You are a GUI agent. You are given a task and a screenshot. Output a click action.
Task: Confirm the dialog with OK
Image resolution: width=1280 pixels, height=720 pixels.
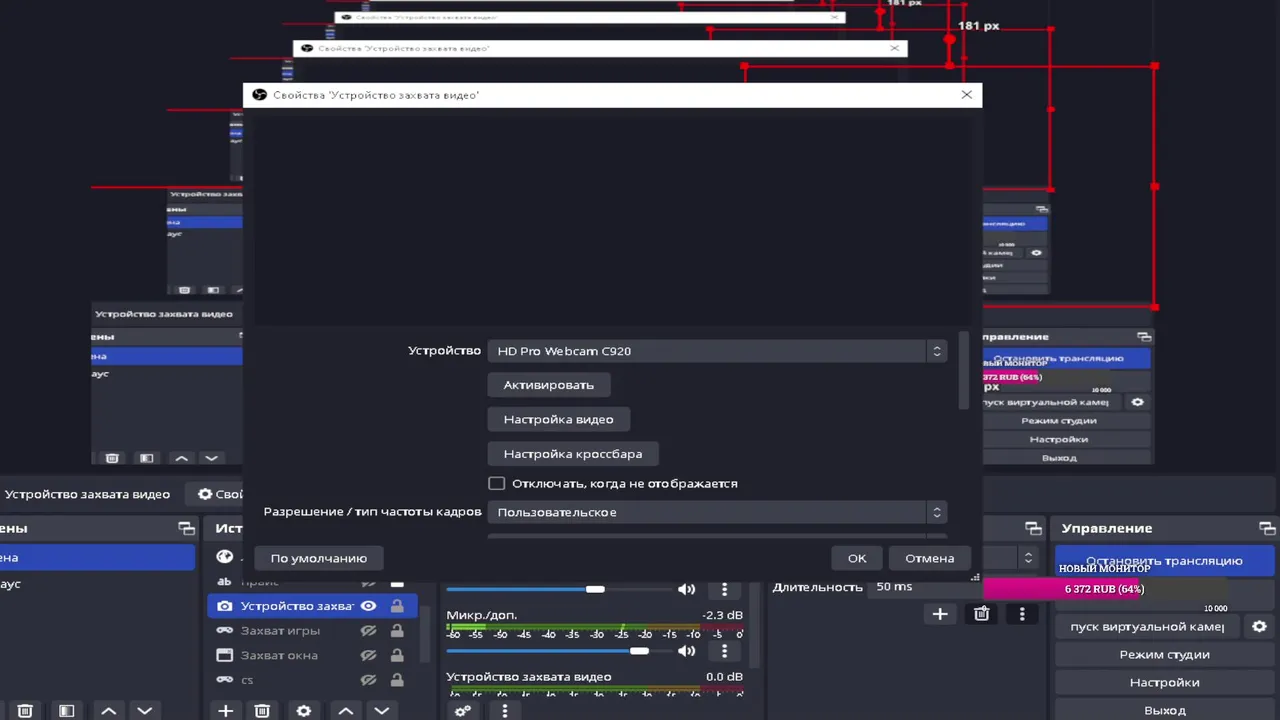coord(857,558)
